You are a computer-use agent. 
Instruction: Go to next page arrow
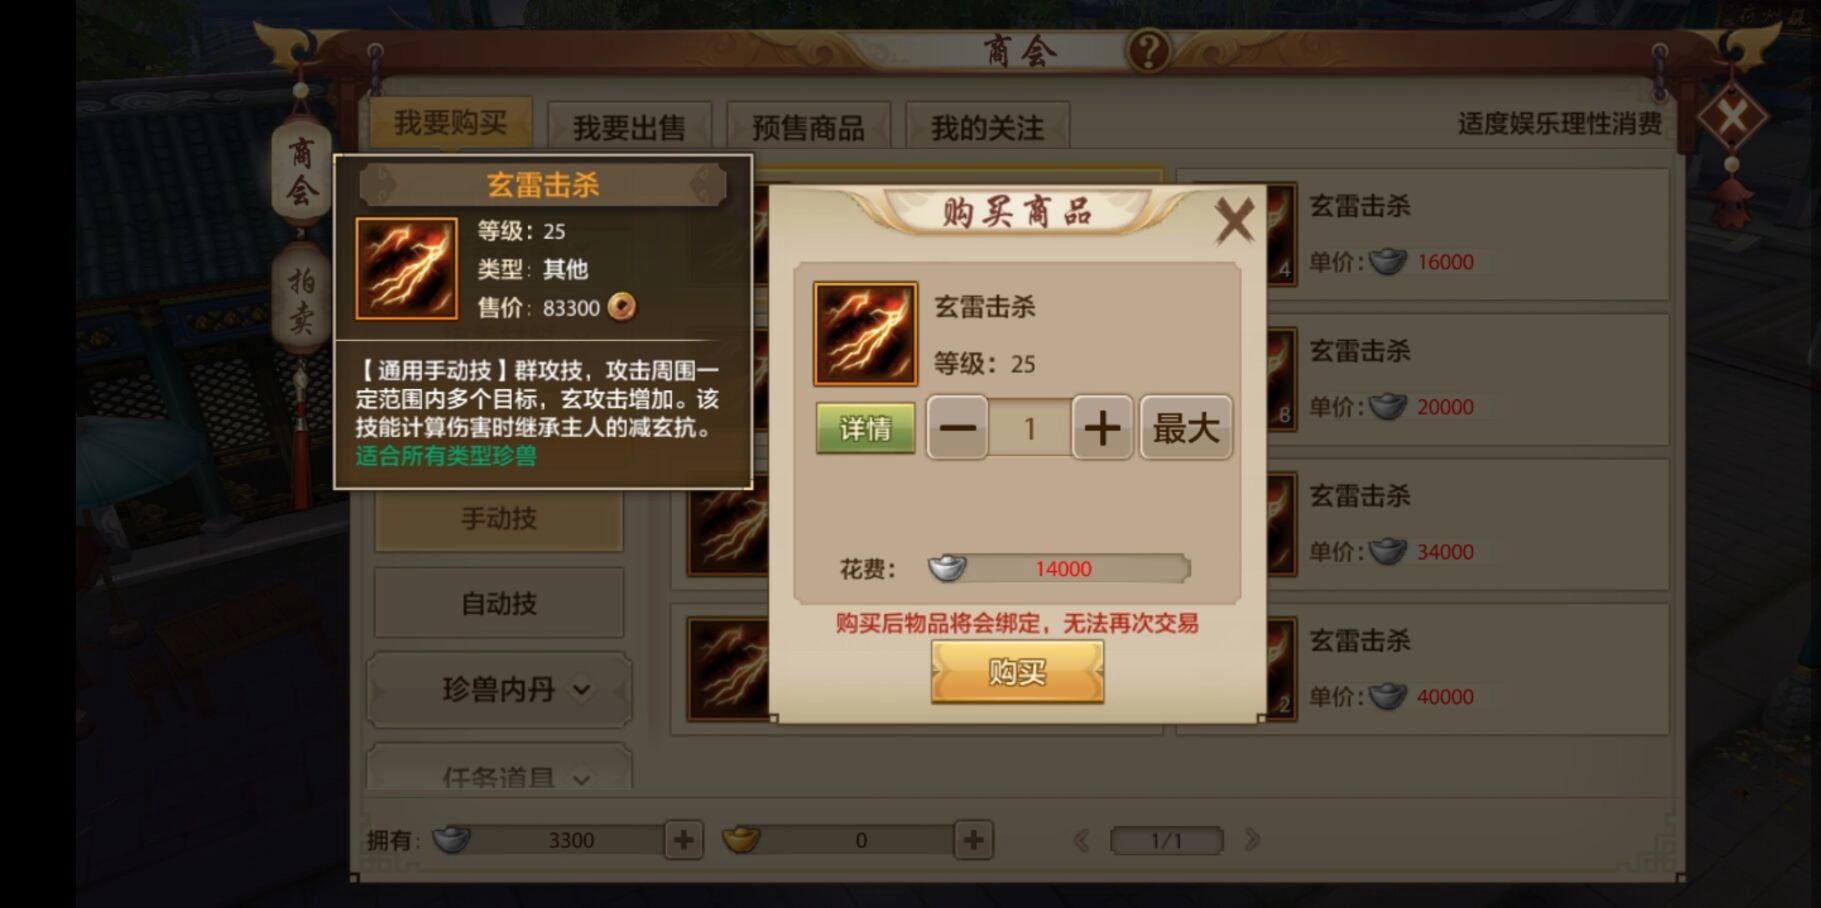coord(1252,840)
